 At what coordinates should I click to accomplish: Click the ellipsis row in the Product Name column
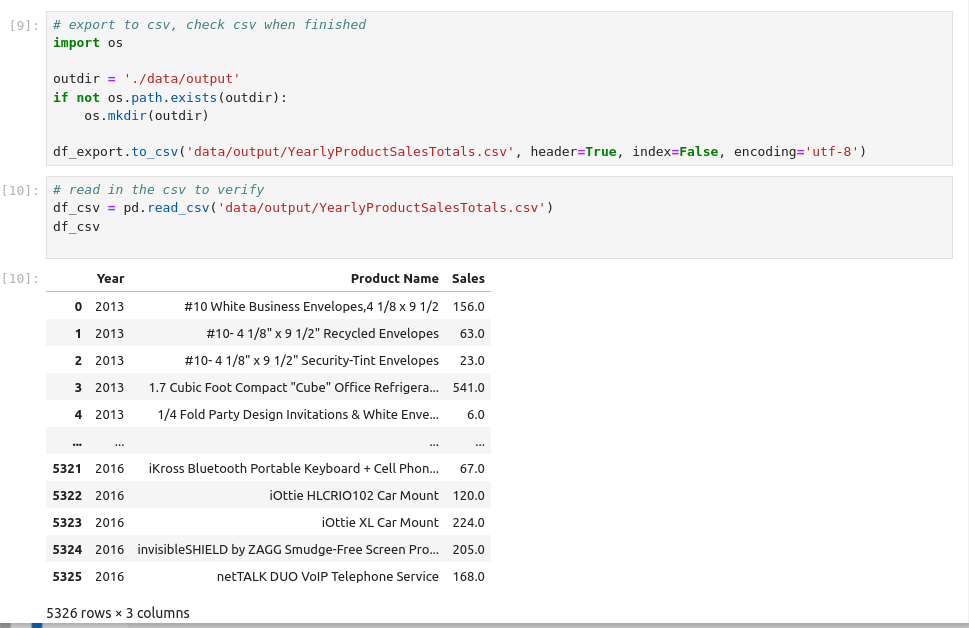pyautogui.click(x=433, y=442)
